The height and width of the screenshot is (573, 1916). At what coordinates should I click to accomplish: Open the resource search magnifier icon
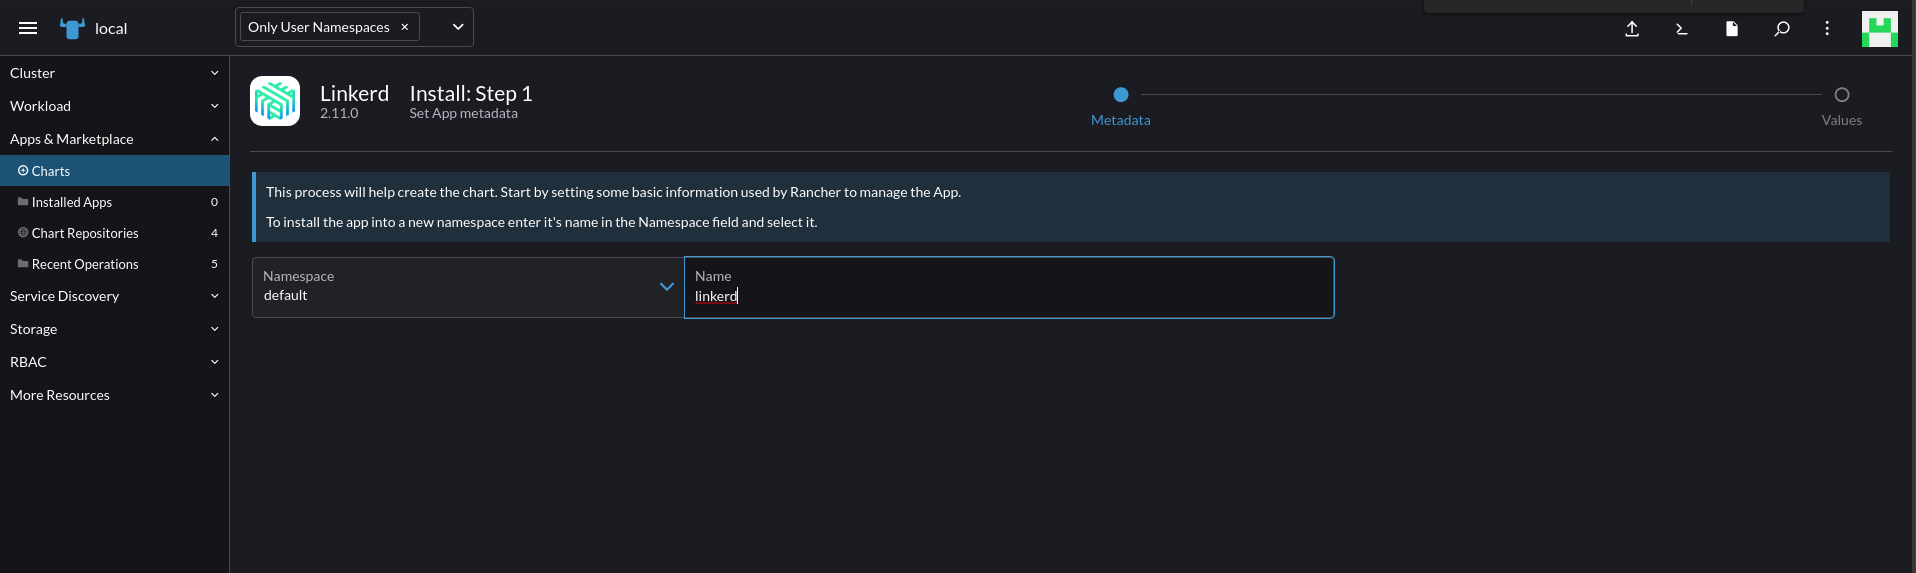(x=1782, y=29)
